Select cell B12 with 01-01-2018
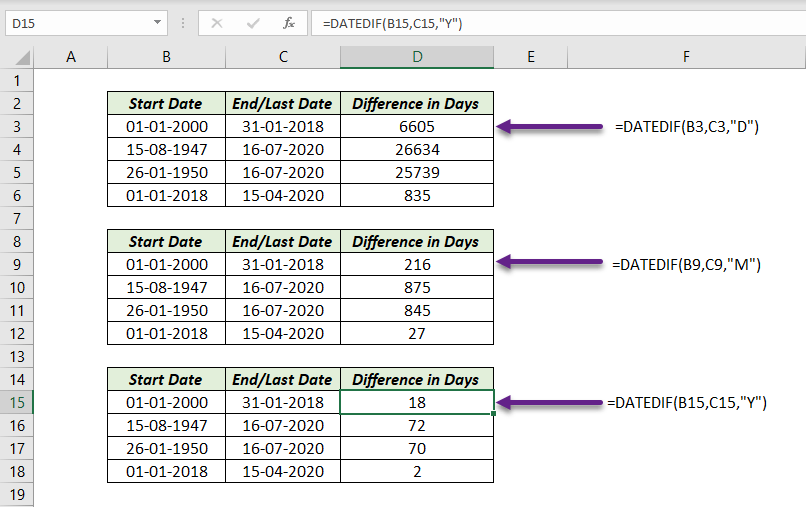 coord(167,333)
